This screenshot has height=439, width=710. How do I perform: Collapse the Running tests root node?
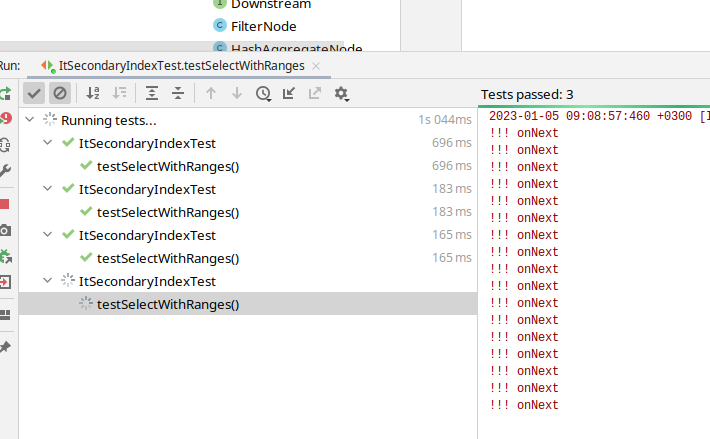point(30,120)
